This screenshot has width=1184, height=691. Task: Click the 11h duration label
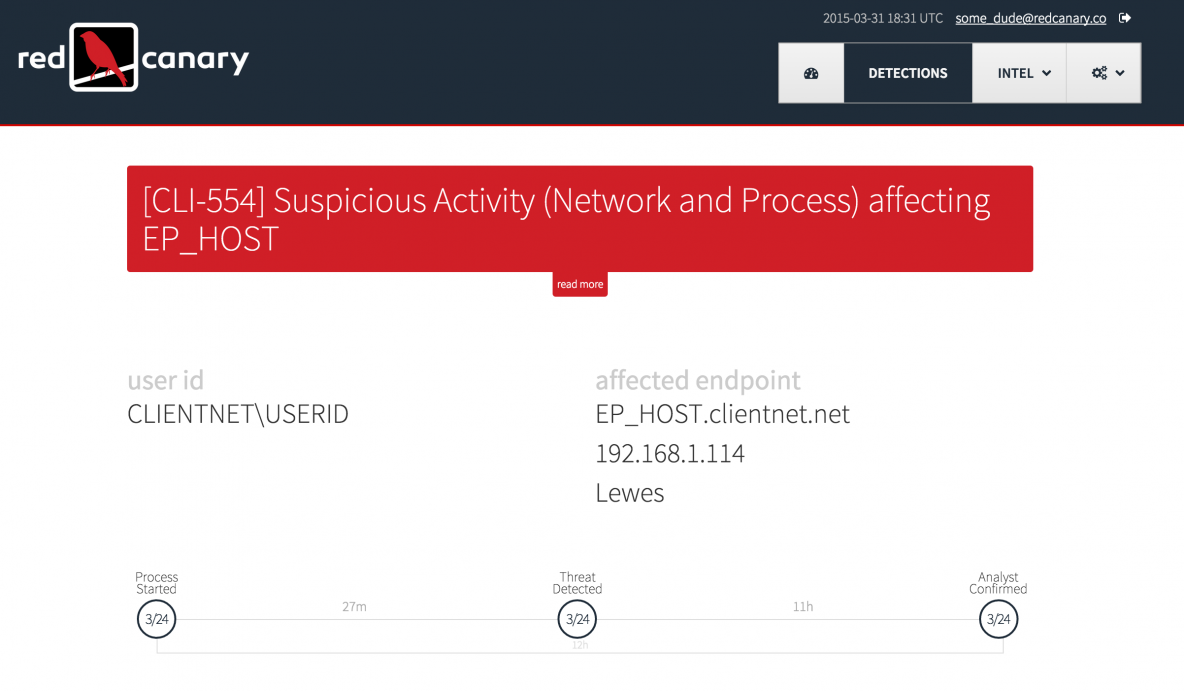(803, 607)
